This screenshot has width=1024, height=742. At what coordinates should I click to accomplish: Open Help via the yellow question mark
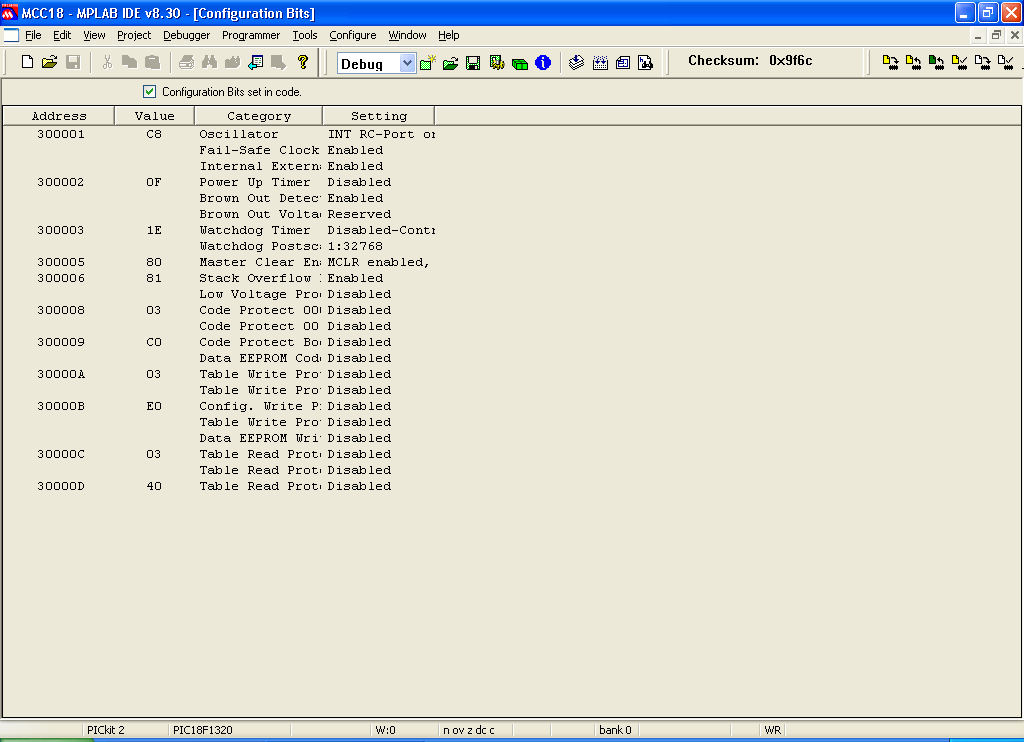(x=302, y=62)
